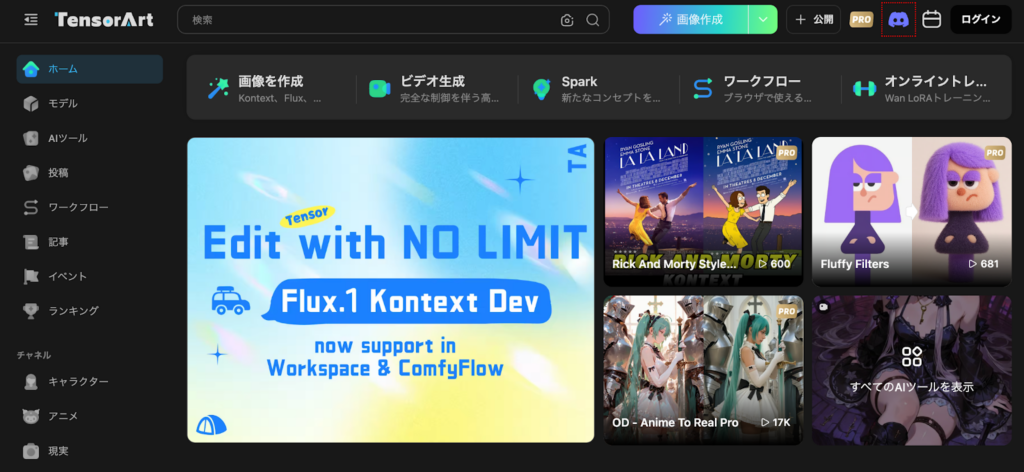Click the モデル cube icon
1024x472 pixels.
pyautogui.click(x=31, y=104)
